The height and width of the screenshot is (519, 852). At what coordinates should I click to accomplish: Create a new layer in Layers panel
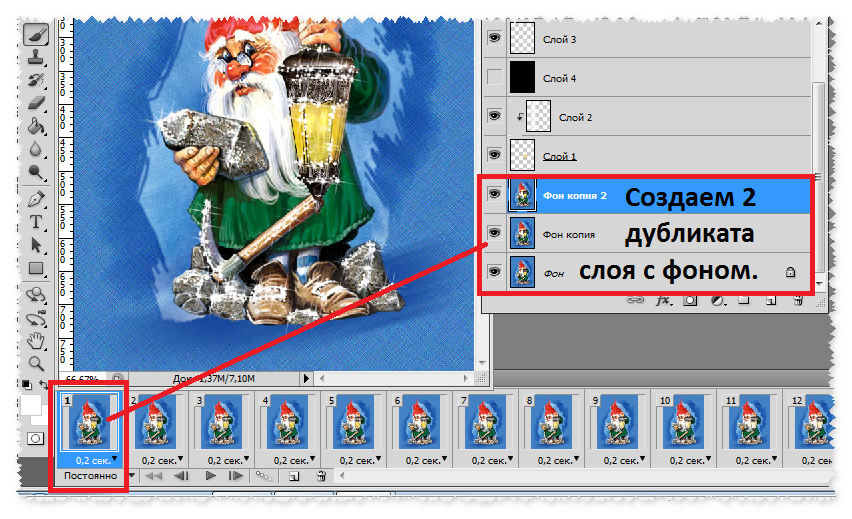[770, 301]
